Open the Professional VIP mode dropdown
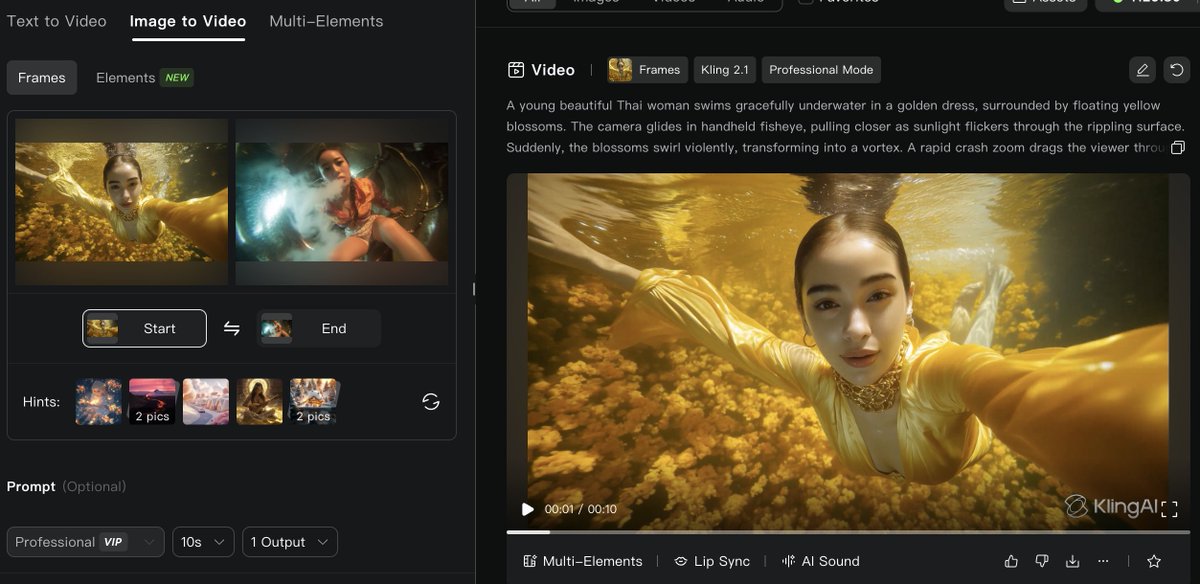 point(86,542)
